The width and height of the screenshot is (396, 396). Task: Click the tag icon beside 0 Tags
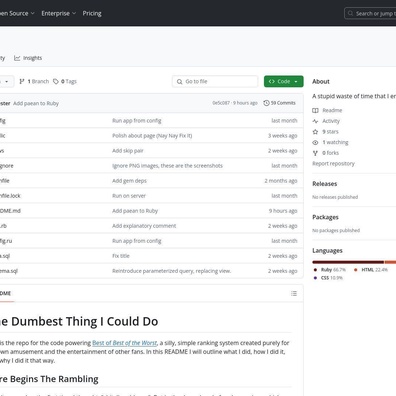[56, 81]
